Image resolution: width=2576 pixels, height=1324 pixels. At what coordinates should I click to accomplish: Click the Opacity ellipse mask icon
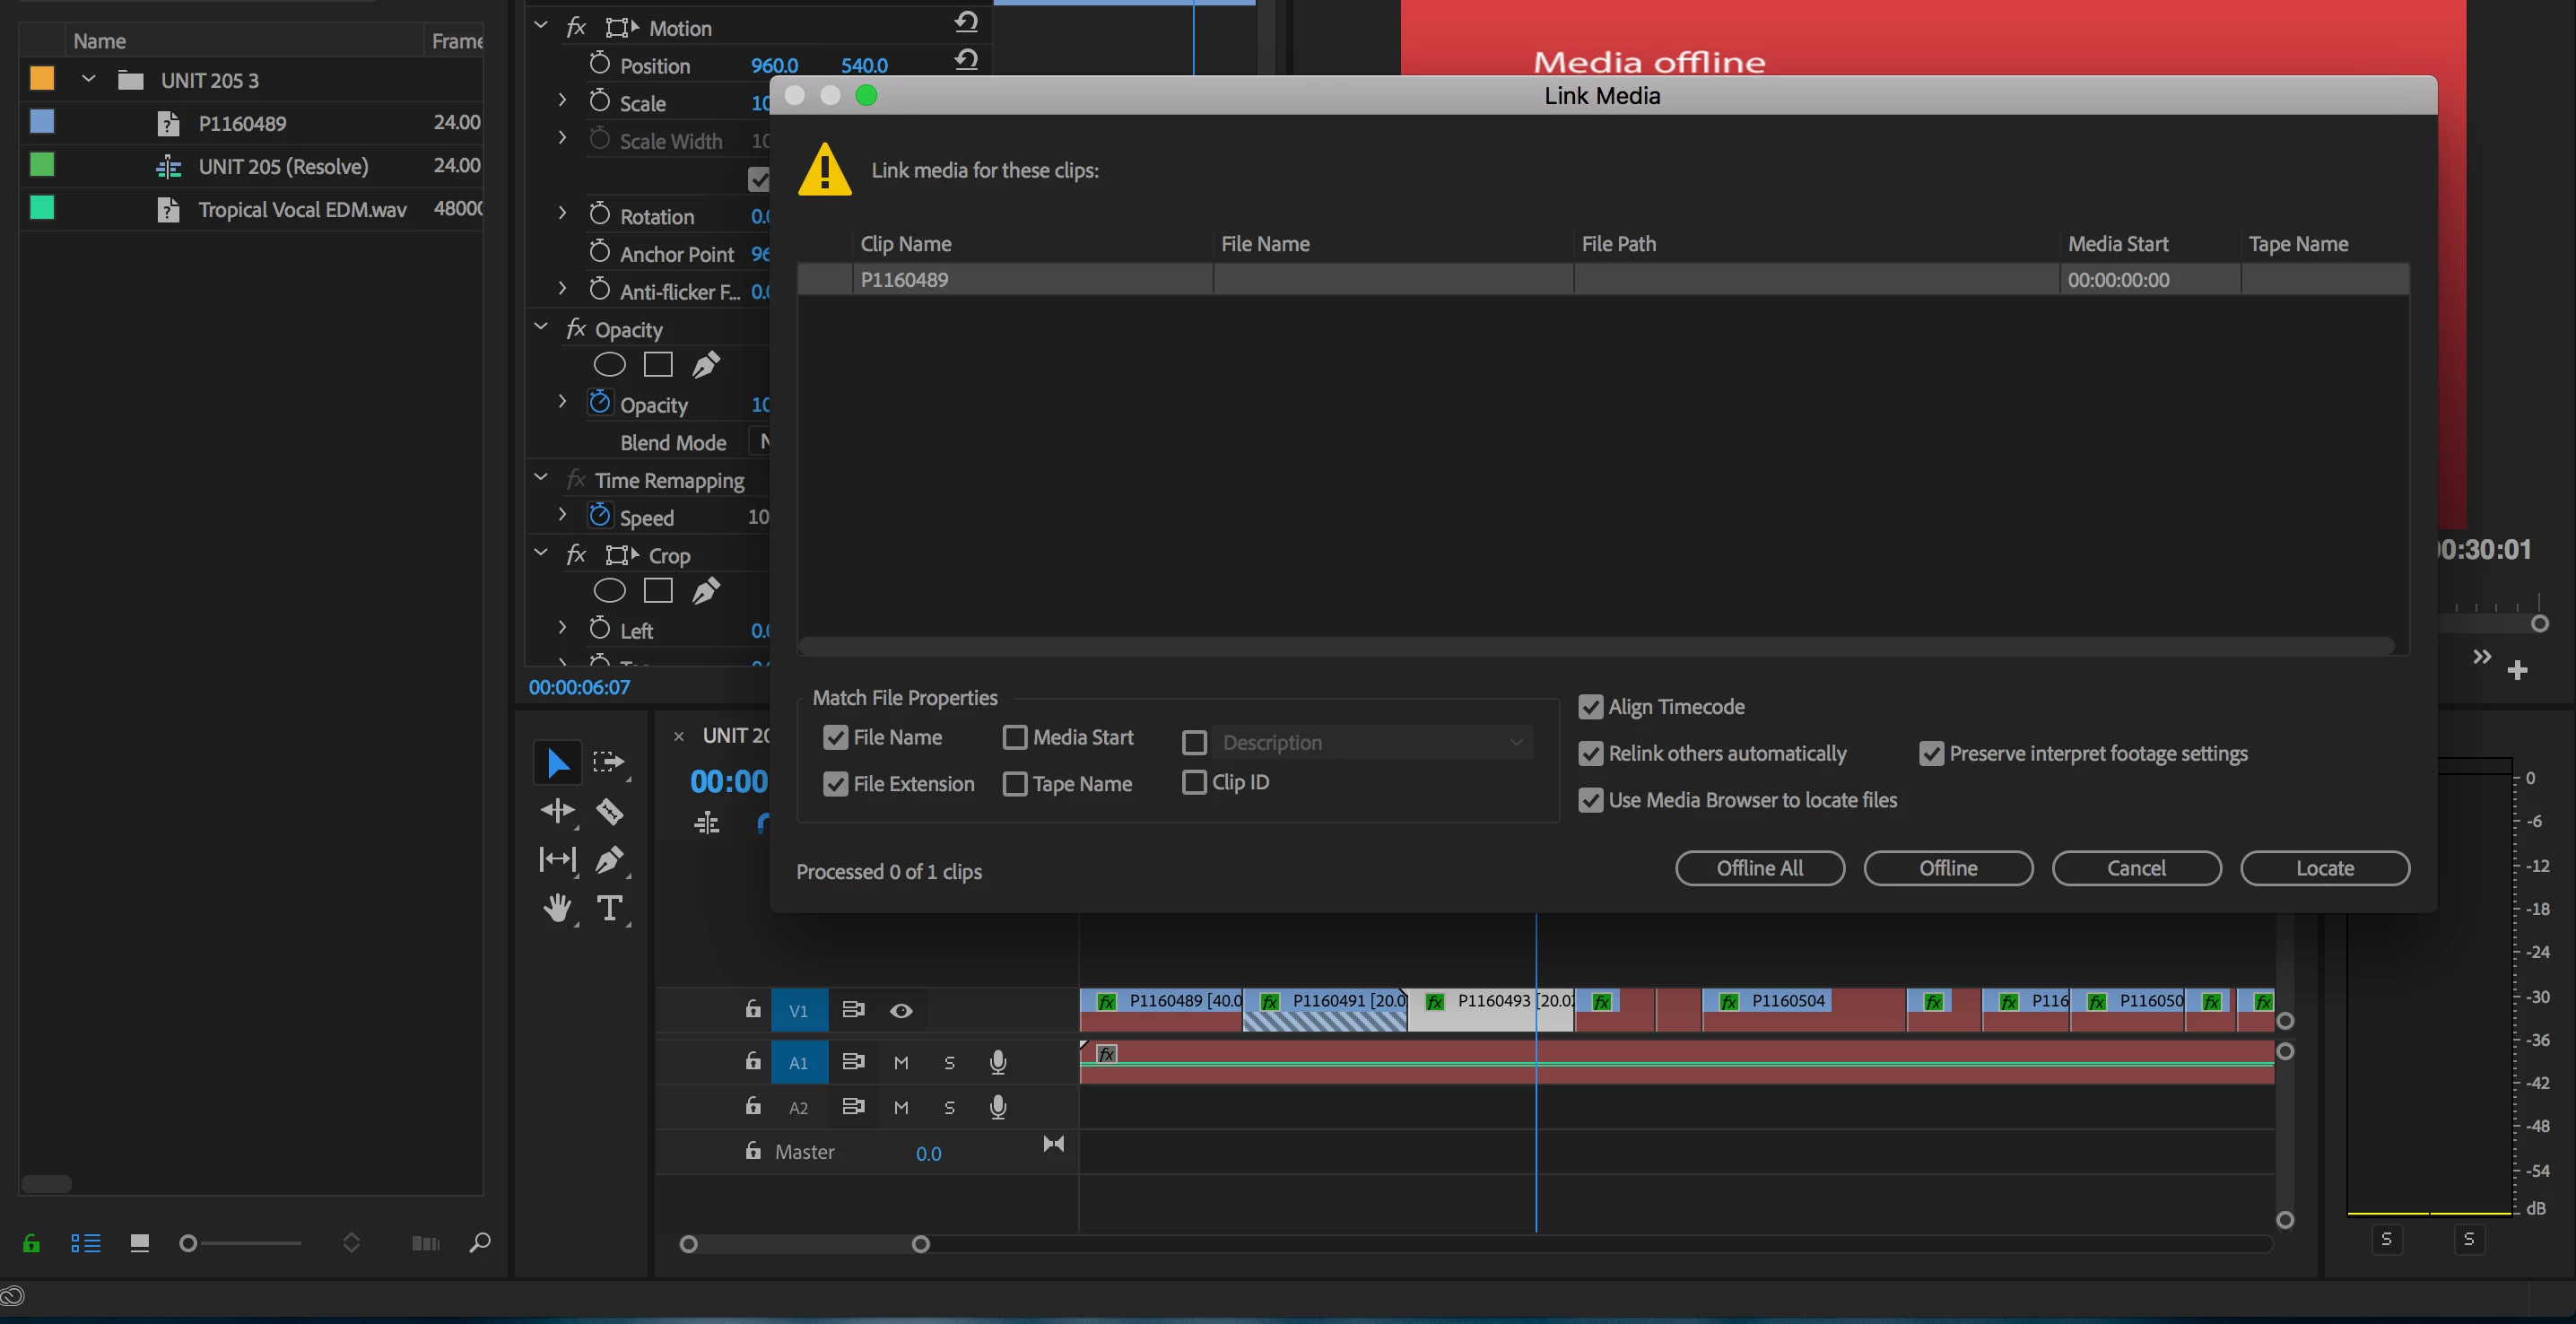coord(609,365)
